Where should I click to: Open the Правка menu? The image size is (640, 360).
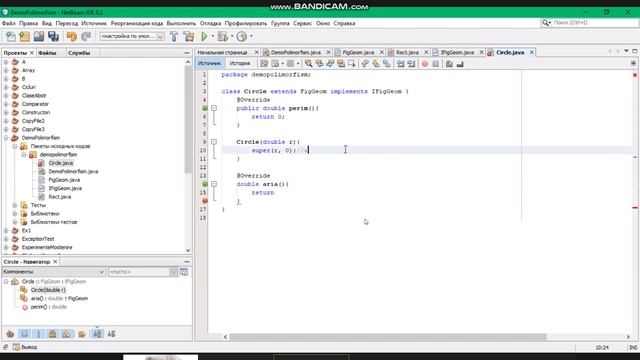coord(29,23)
